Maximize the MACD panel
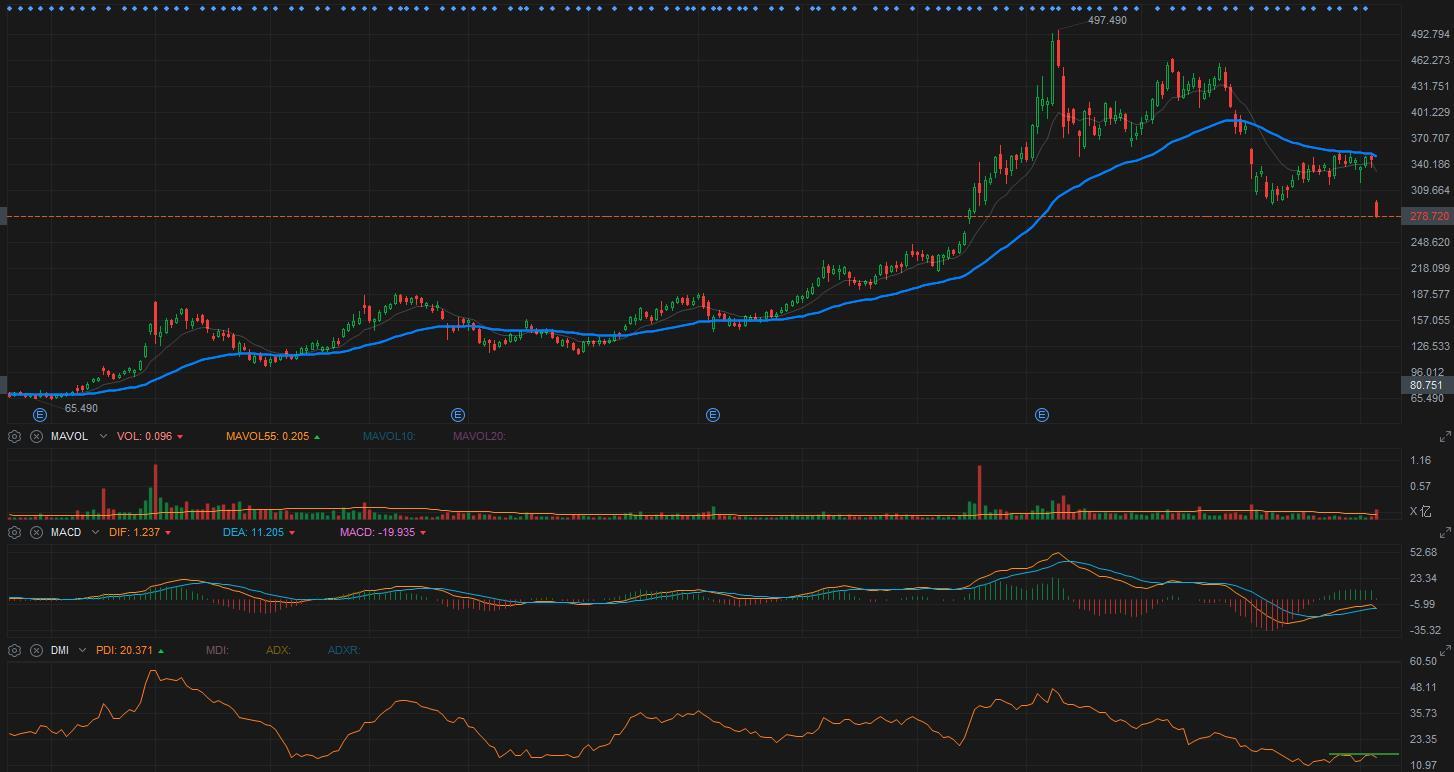Image resolution: width=1454 pixels, height=772 pixels. (x=1445, y=533)
